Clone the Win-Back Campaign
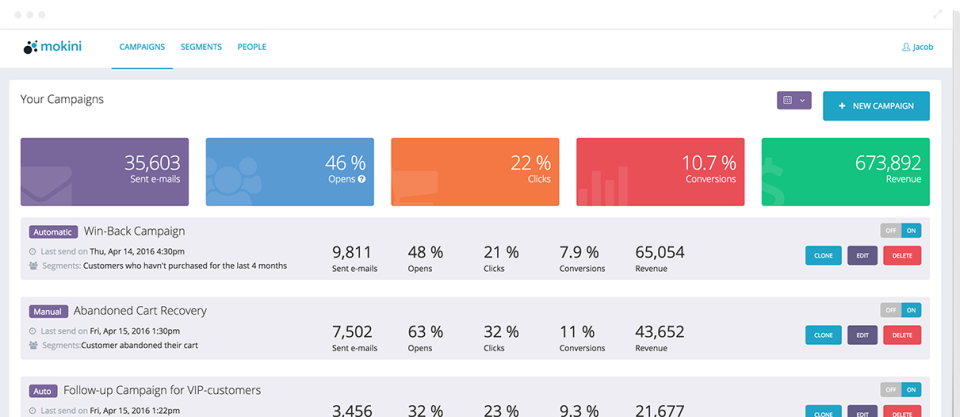Viewport: 960px width, 417px height. coord(823,255)
